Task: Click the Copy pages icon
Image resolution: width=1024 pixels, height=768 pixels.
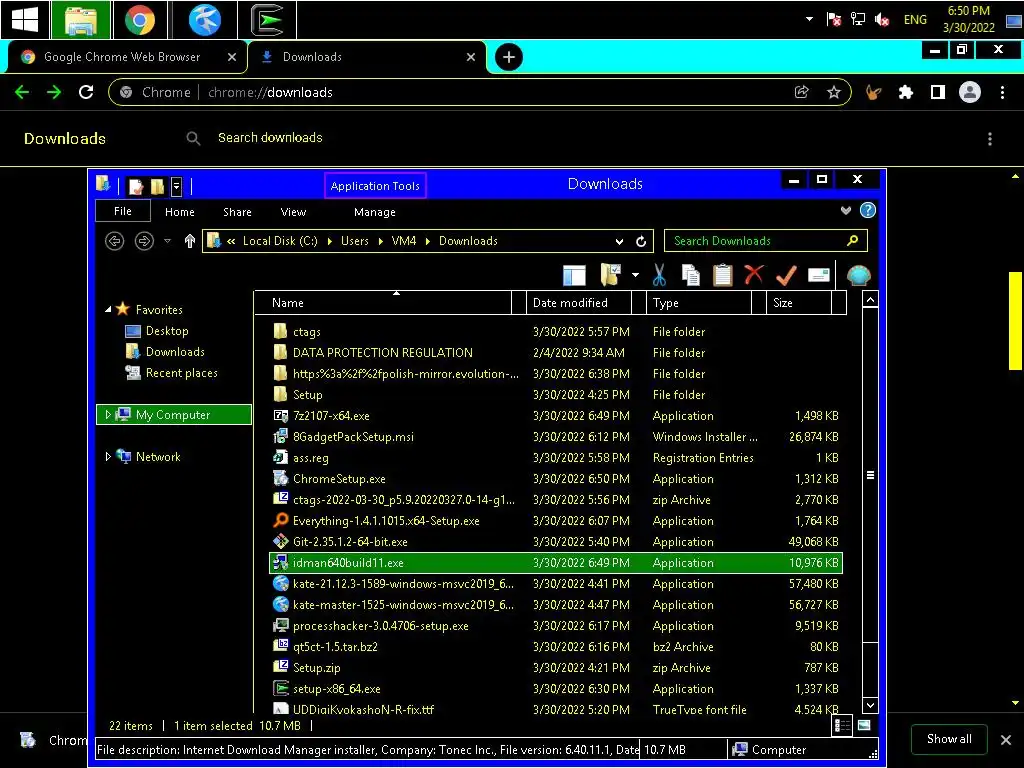Action: point(690,275)
